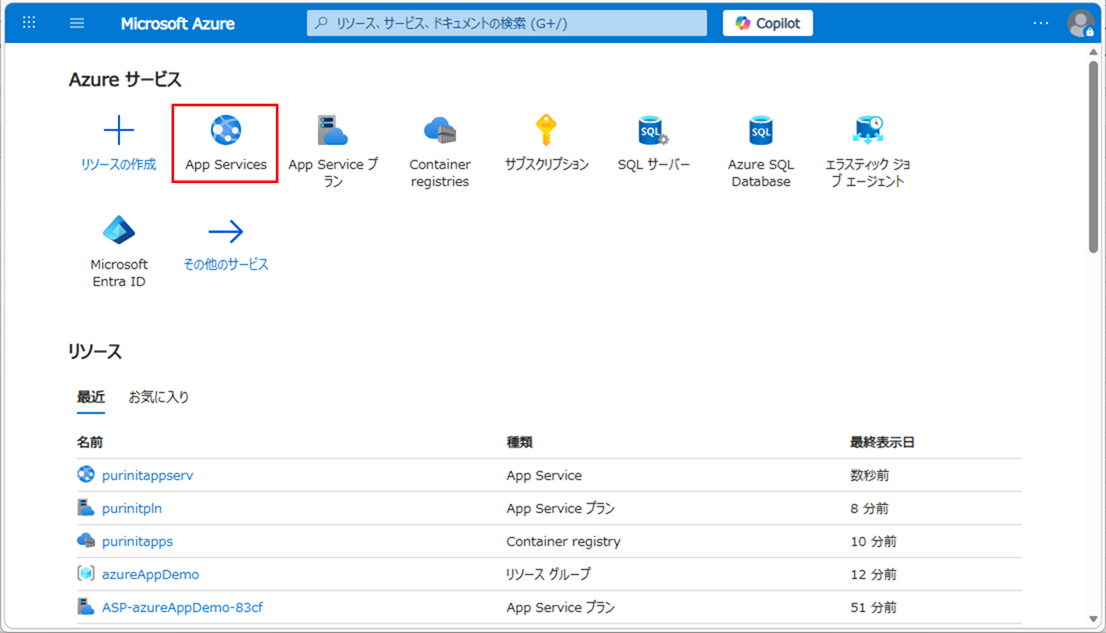Open SQL サーバー service
Viewport: 1106px width, 633px height.
(x=654, y=131)
